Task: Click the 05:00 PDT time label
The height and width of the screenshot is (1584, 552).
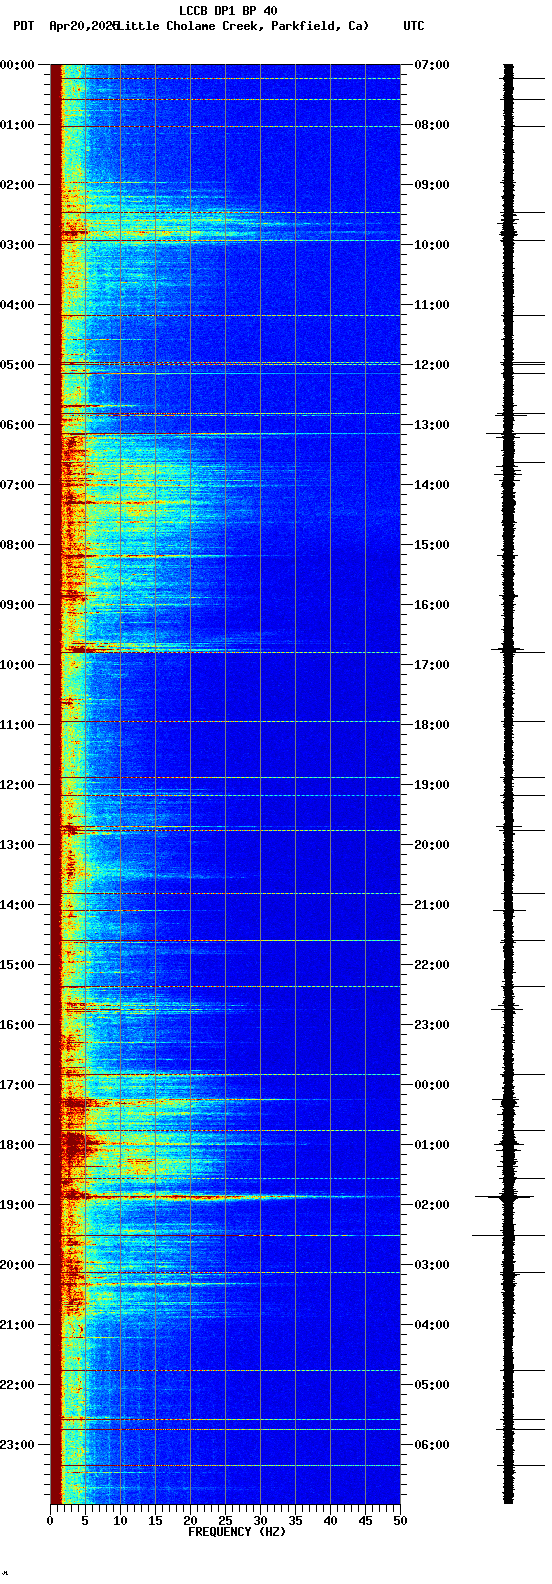Action: [x=18, y=365]
